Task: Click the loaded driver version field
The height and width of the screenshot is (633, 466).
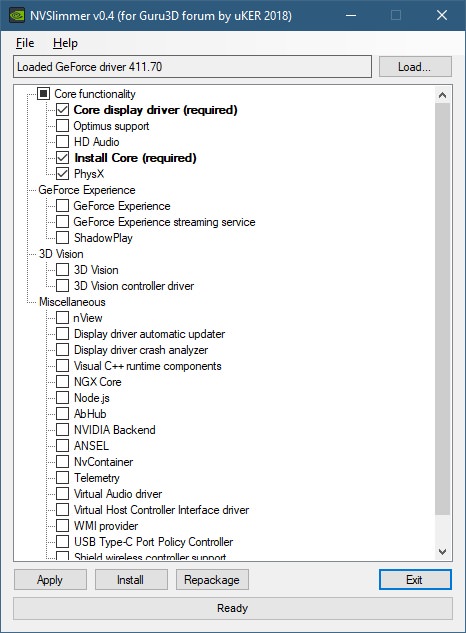Action: (x=192, y=67)
